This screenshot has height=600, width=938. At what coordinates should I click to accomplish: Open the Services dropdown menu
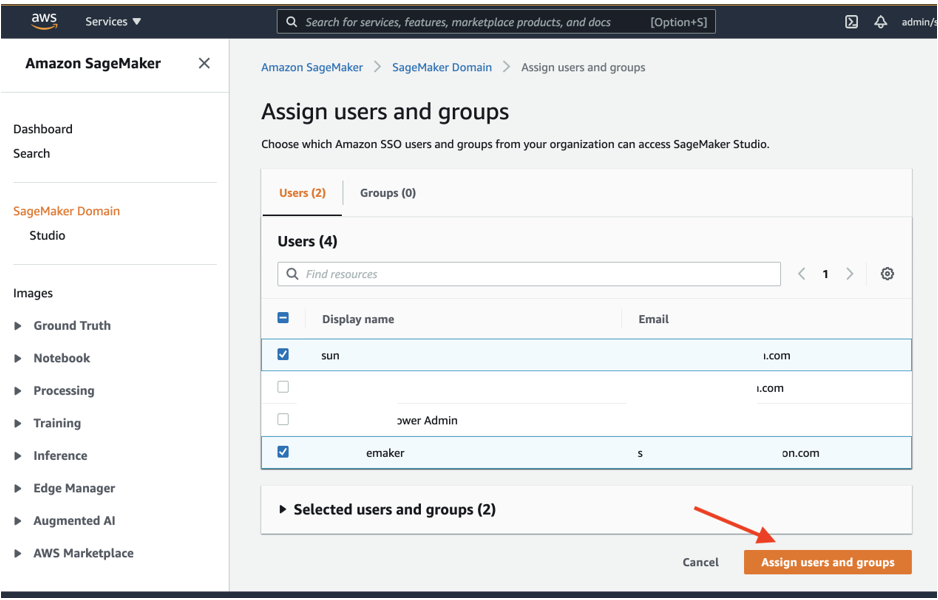tap(113, 22)
